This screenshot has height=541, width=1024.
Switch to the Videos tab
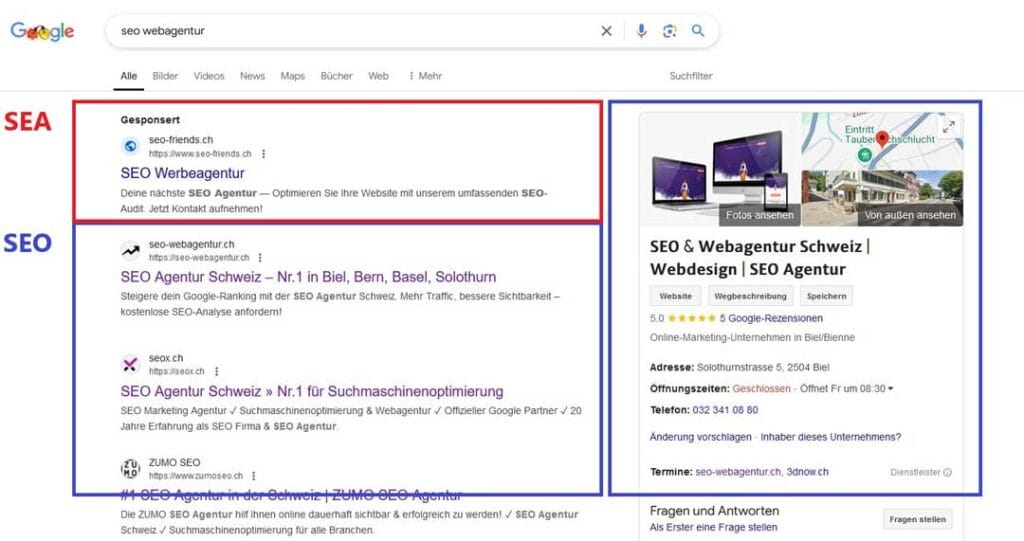click(x=209, y=76)
